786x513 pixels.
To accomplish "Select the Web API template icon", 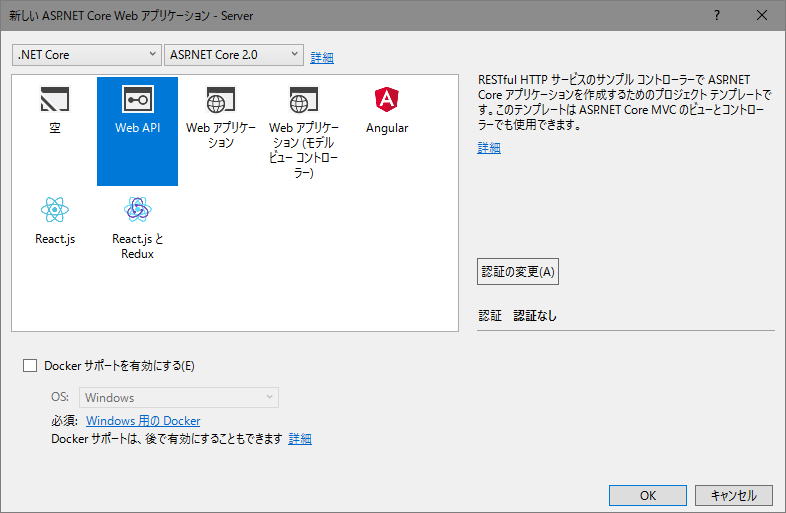I will (x=137, y=99).
